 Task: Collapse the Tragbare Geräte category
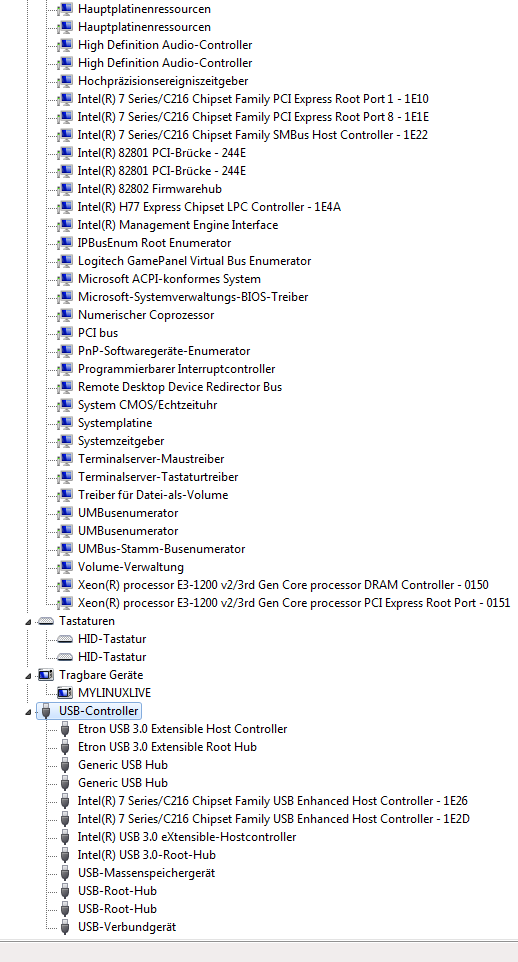(28, 676)
